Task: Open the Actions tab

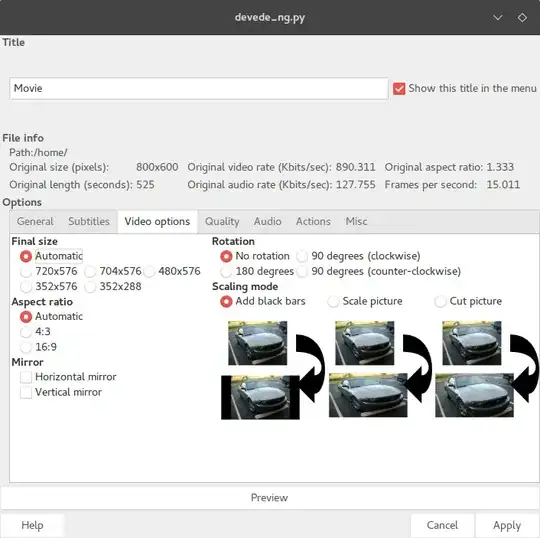Action: tap(313, 221)
